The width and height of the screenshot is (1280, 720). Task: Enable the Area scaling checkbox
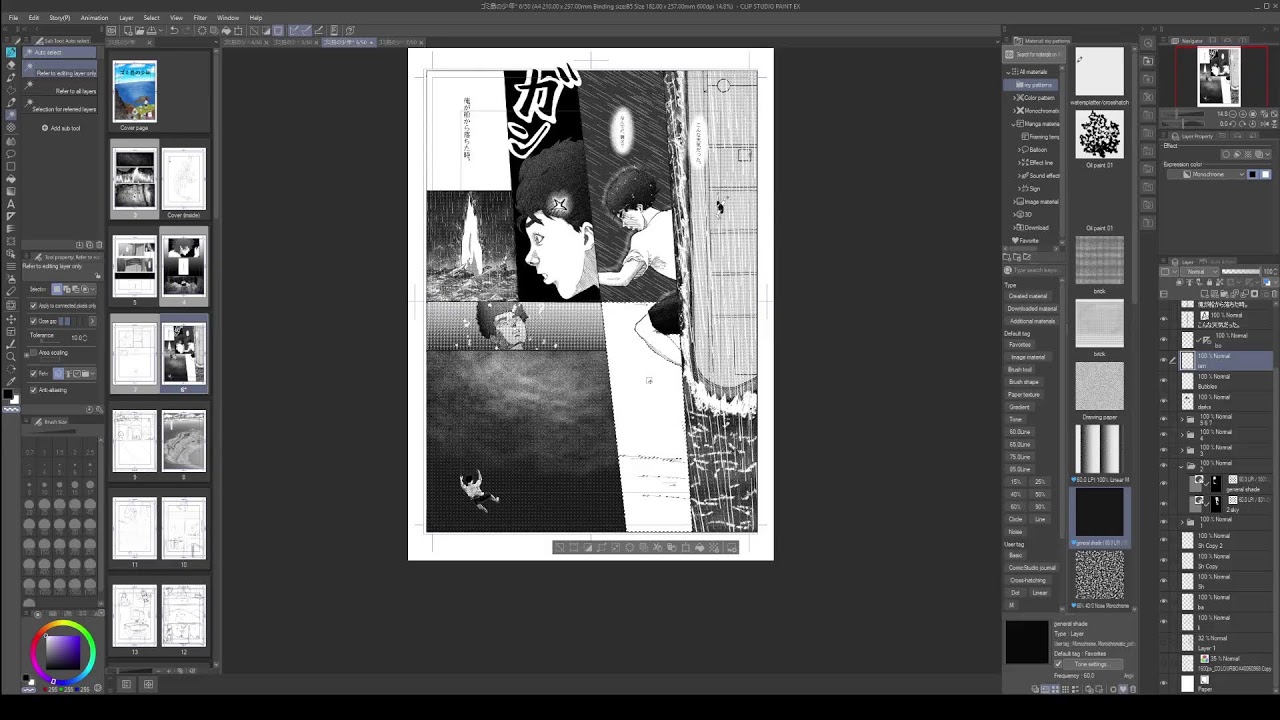coord(33,353)
